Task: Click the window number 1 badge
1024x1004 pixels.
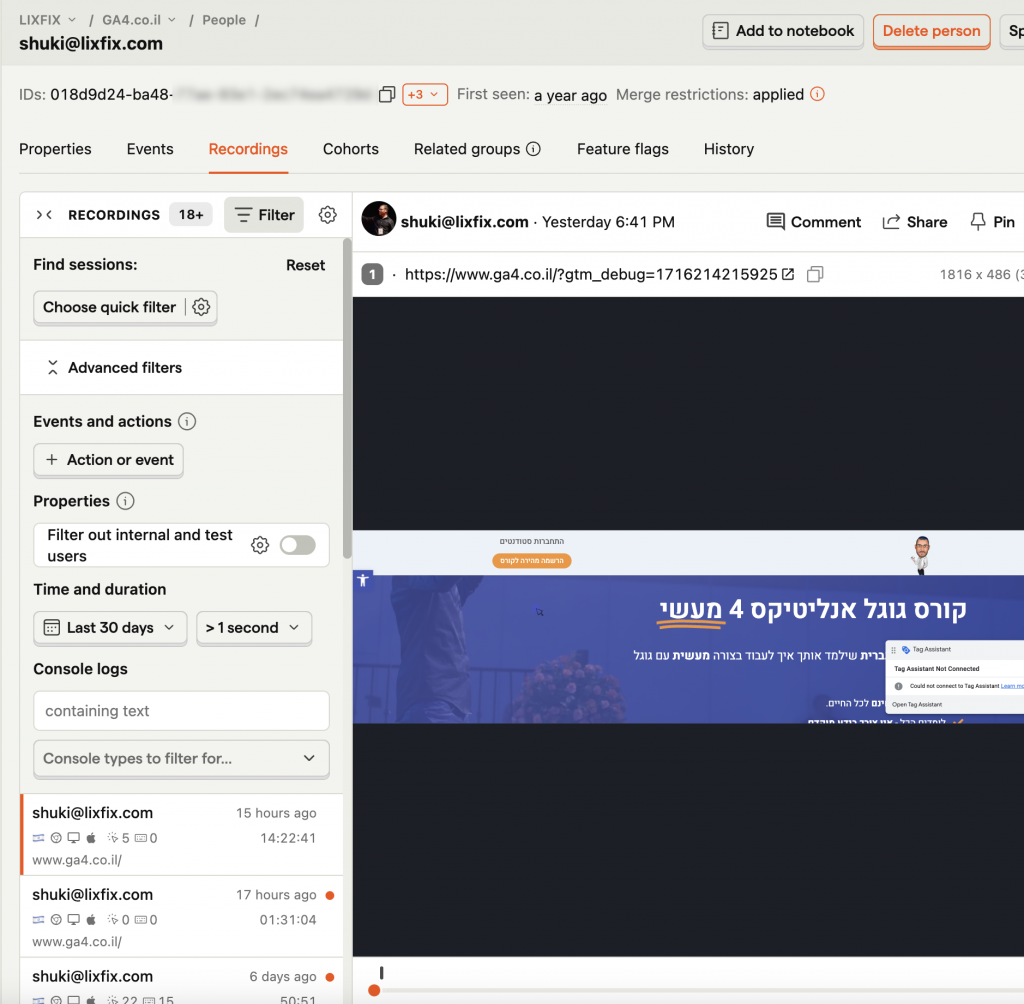Action: pos(372,274)
